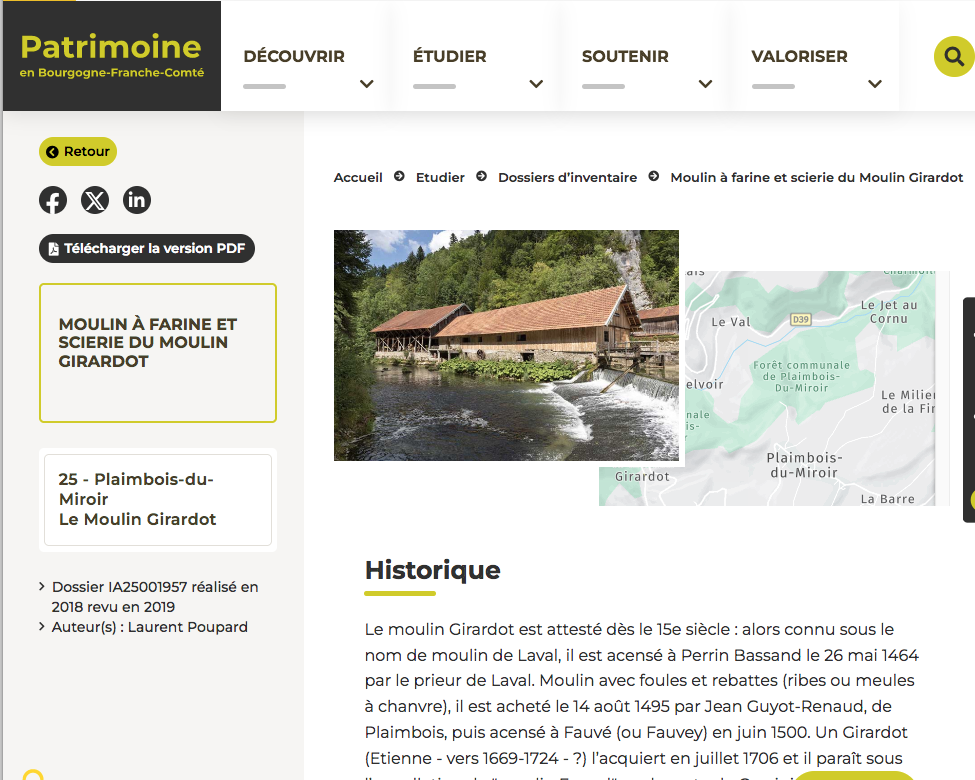
Task: Share the page on X (Twitter)
Action: pos(95,200)
